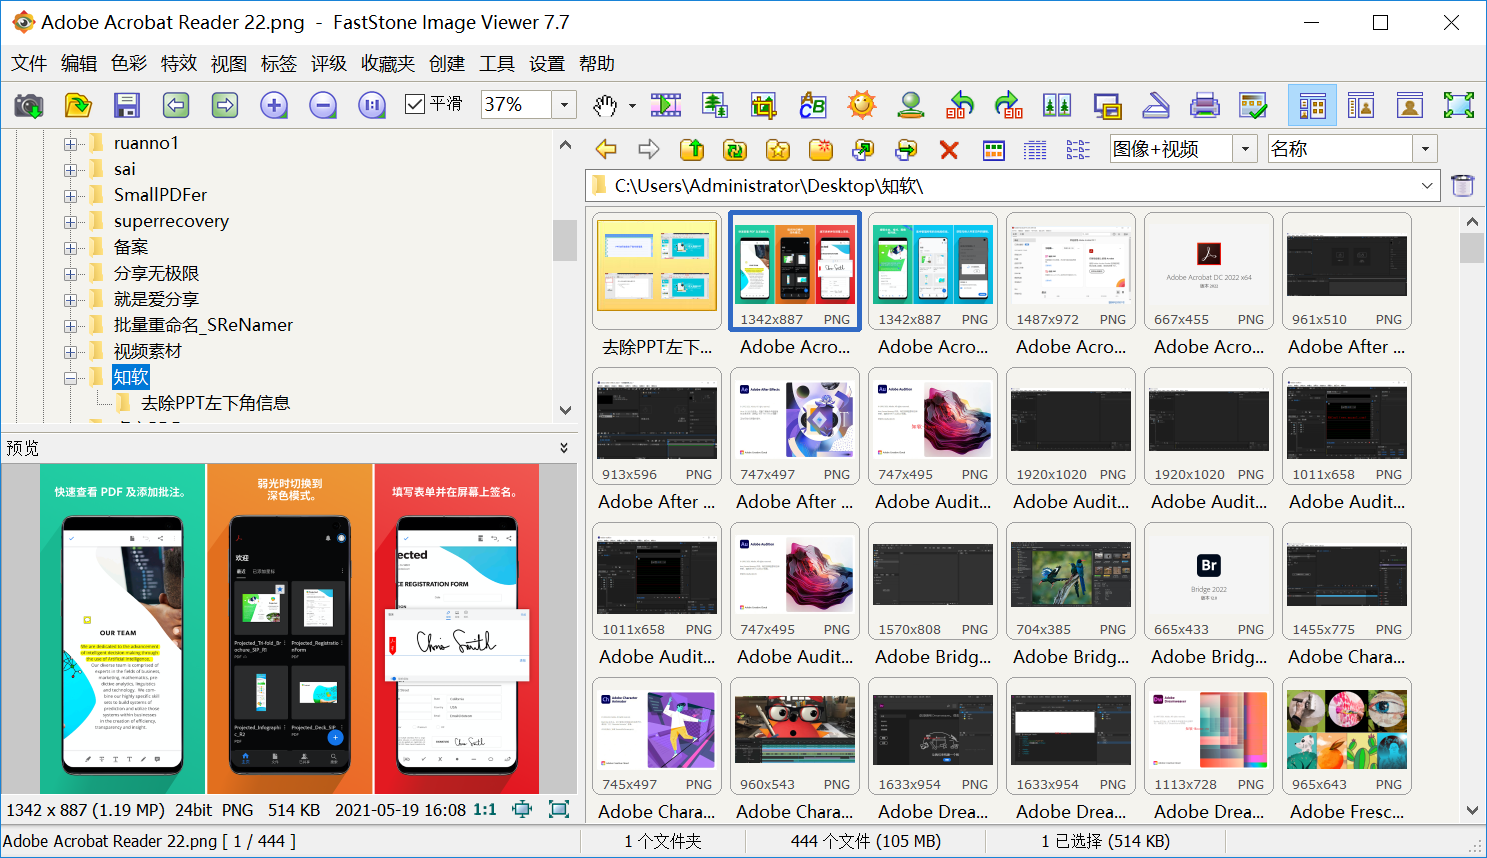Open the 帮助 menu
This screenshot has height=858, width=1487.
coord(597,64)
